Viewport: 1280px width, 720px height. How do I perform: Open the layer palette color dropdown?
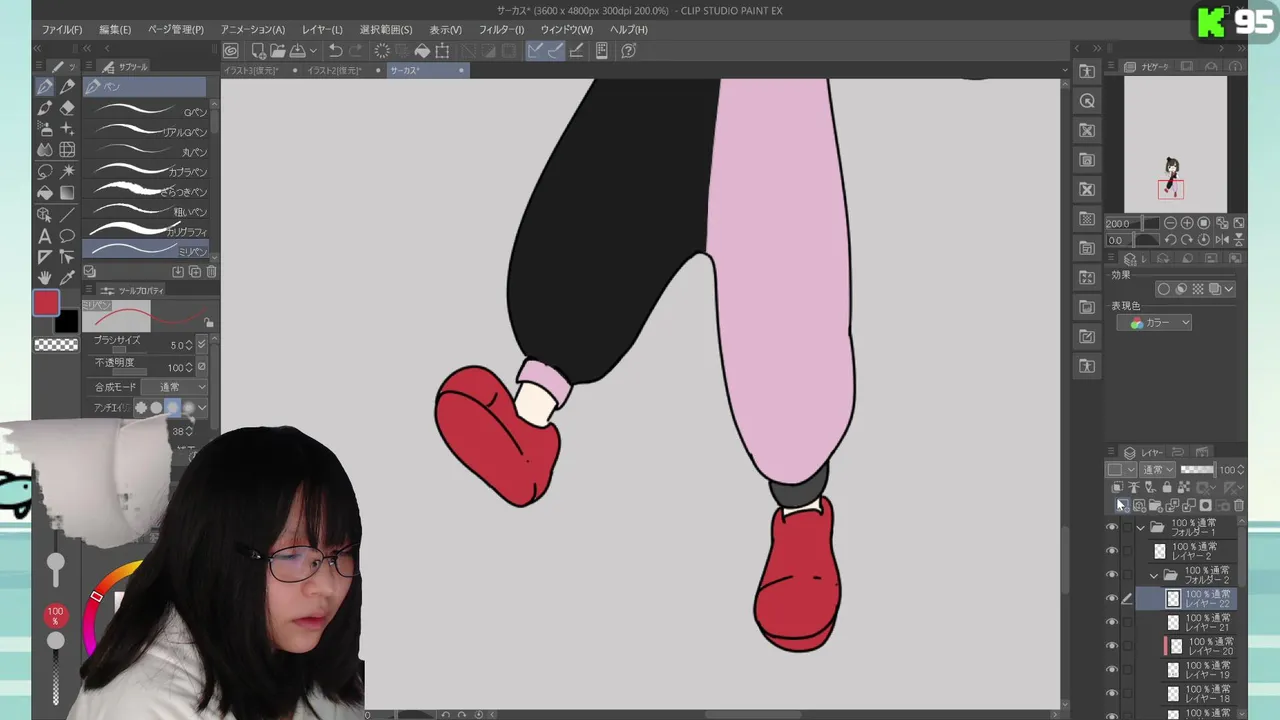click(1121, 470)
